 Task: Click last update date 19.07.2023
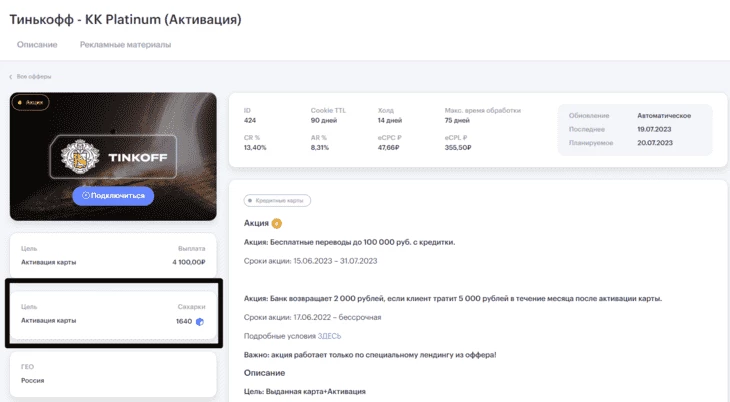[654, 129]
